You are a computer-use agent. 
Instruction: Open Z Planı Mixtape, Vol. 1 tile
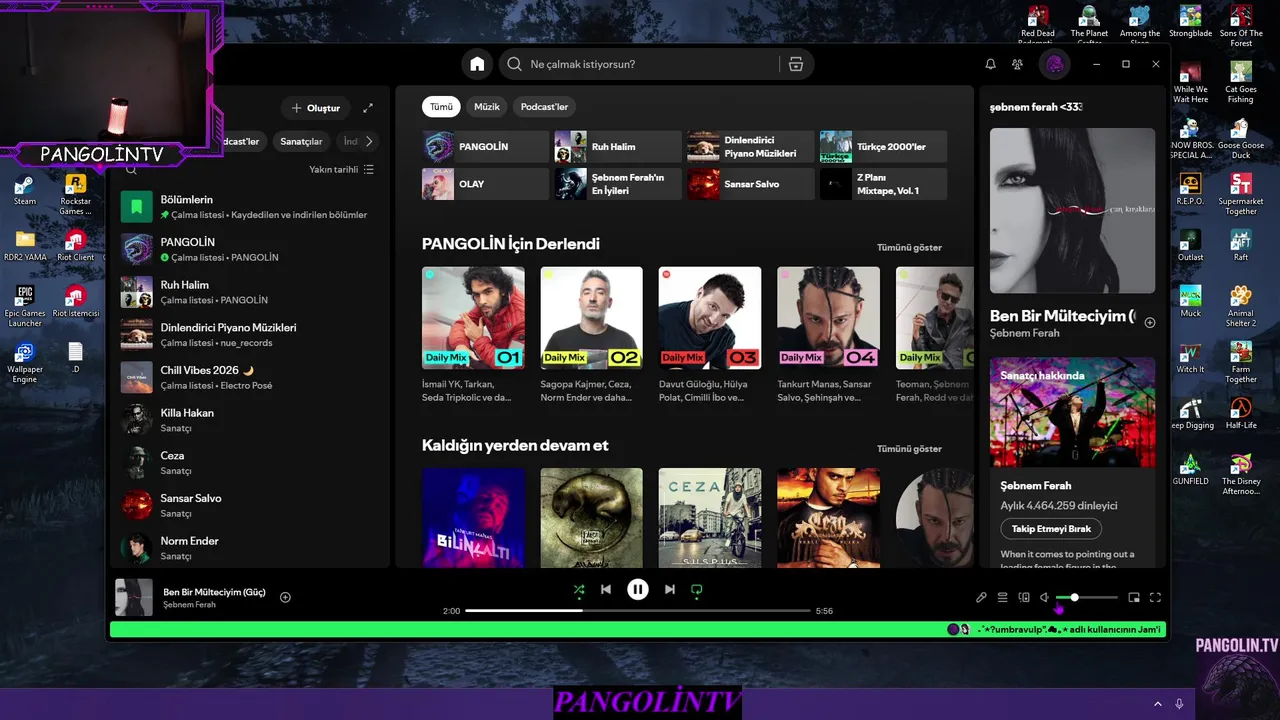[883, 184]
